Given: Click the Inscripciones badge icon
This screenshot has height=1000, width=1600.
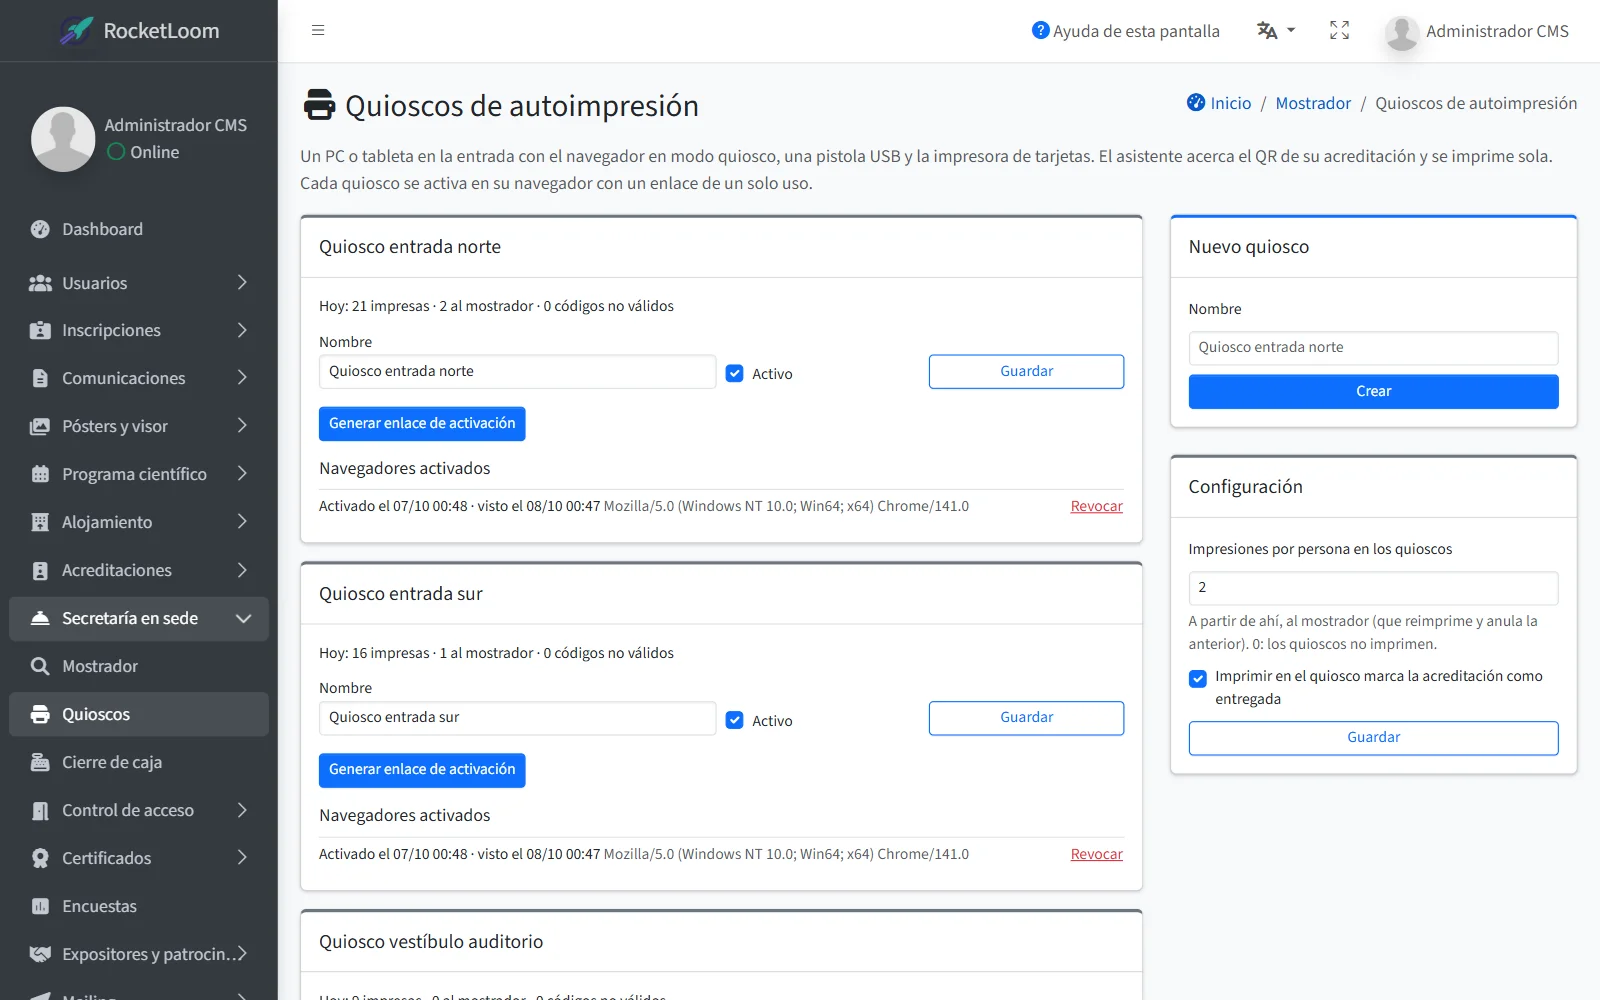Looking at the screenshot, I should point(40,330).
